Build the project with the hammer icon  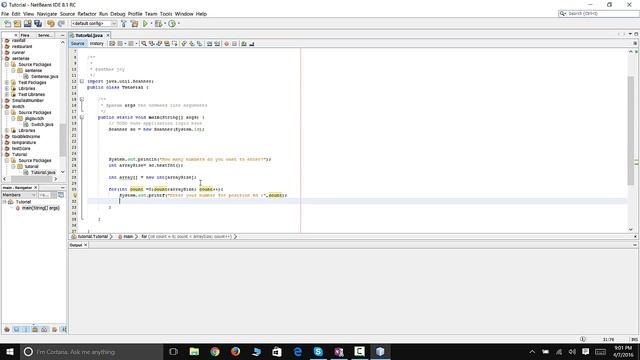point(124,24)
